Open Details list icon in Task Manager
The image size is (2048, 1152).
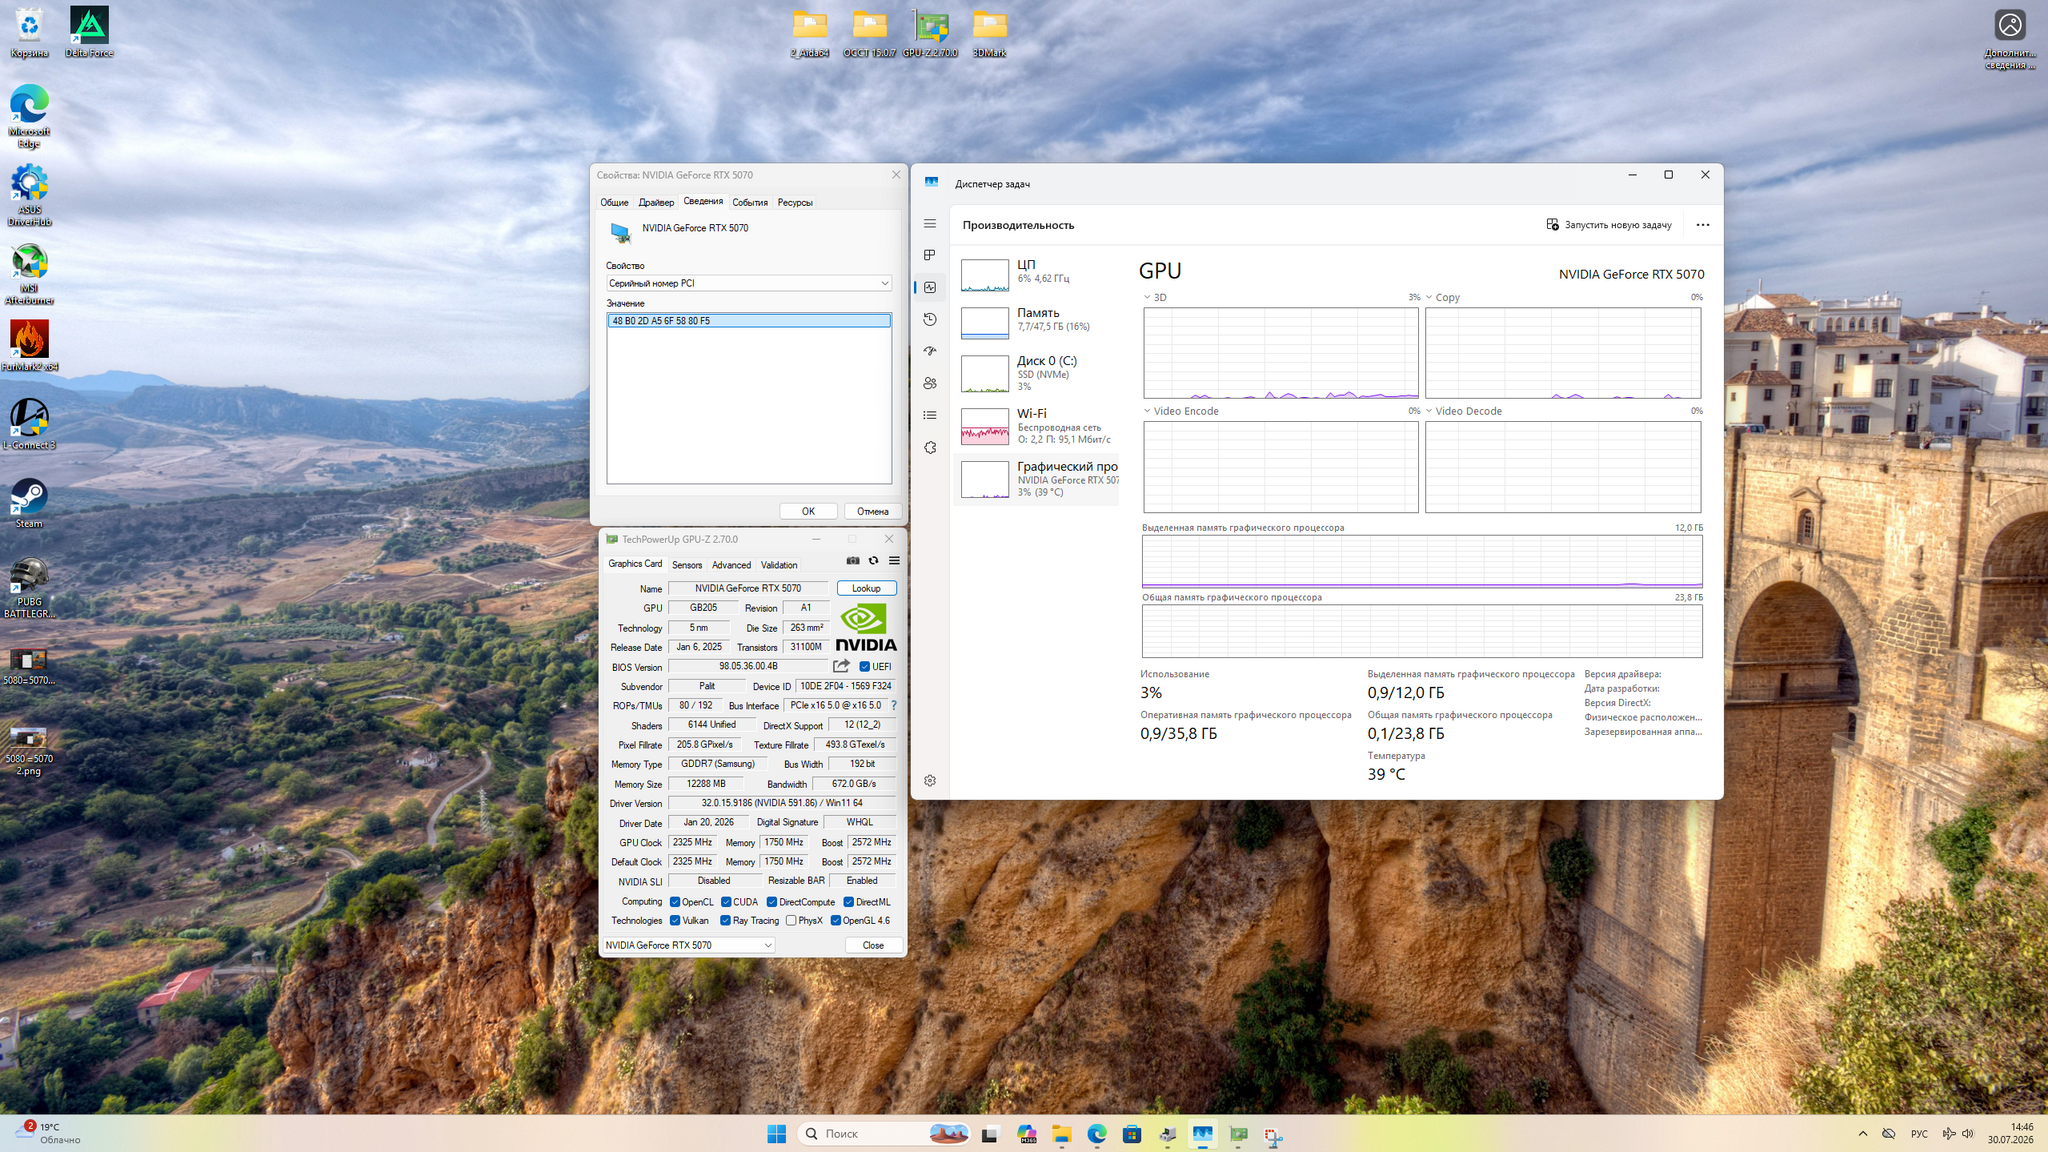(x=930, y=415)
